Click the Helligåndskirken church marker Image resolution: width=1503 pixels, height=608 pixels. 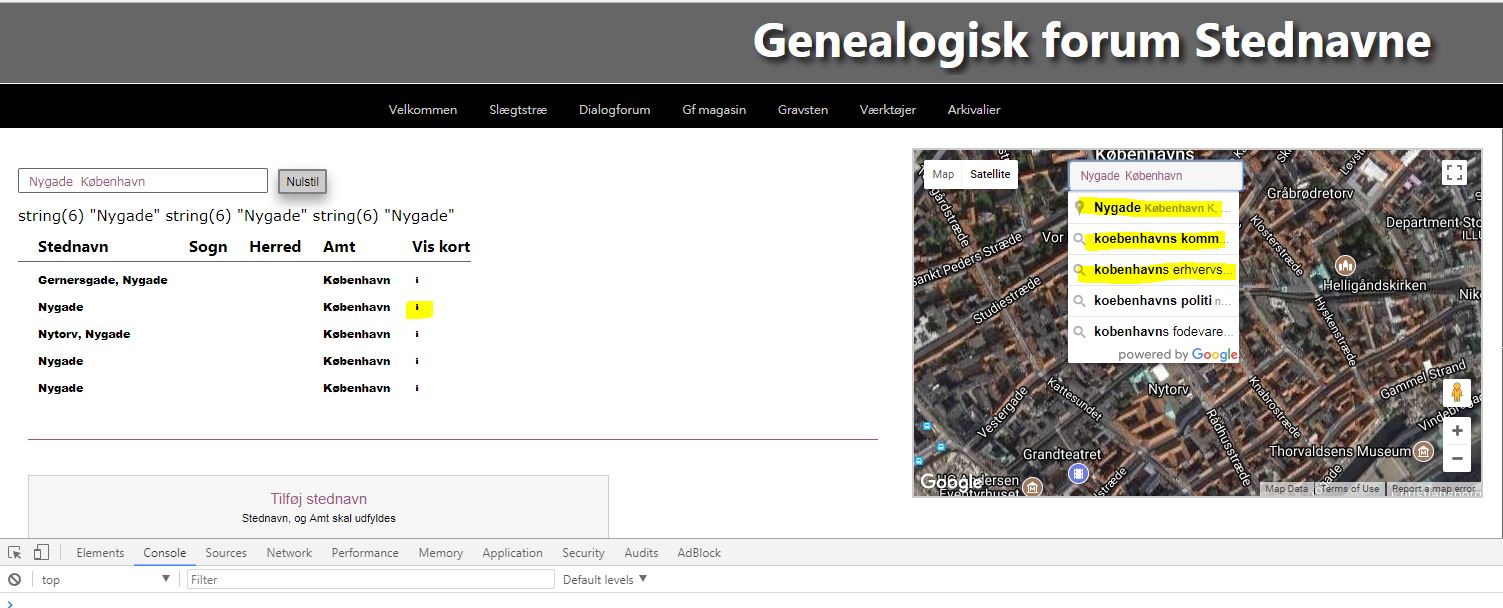pos(1345,266)
